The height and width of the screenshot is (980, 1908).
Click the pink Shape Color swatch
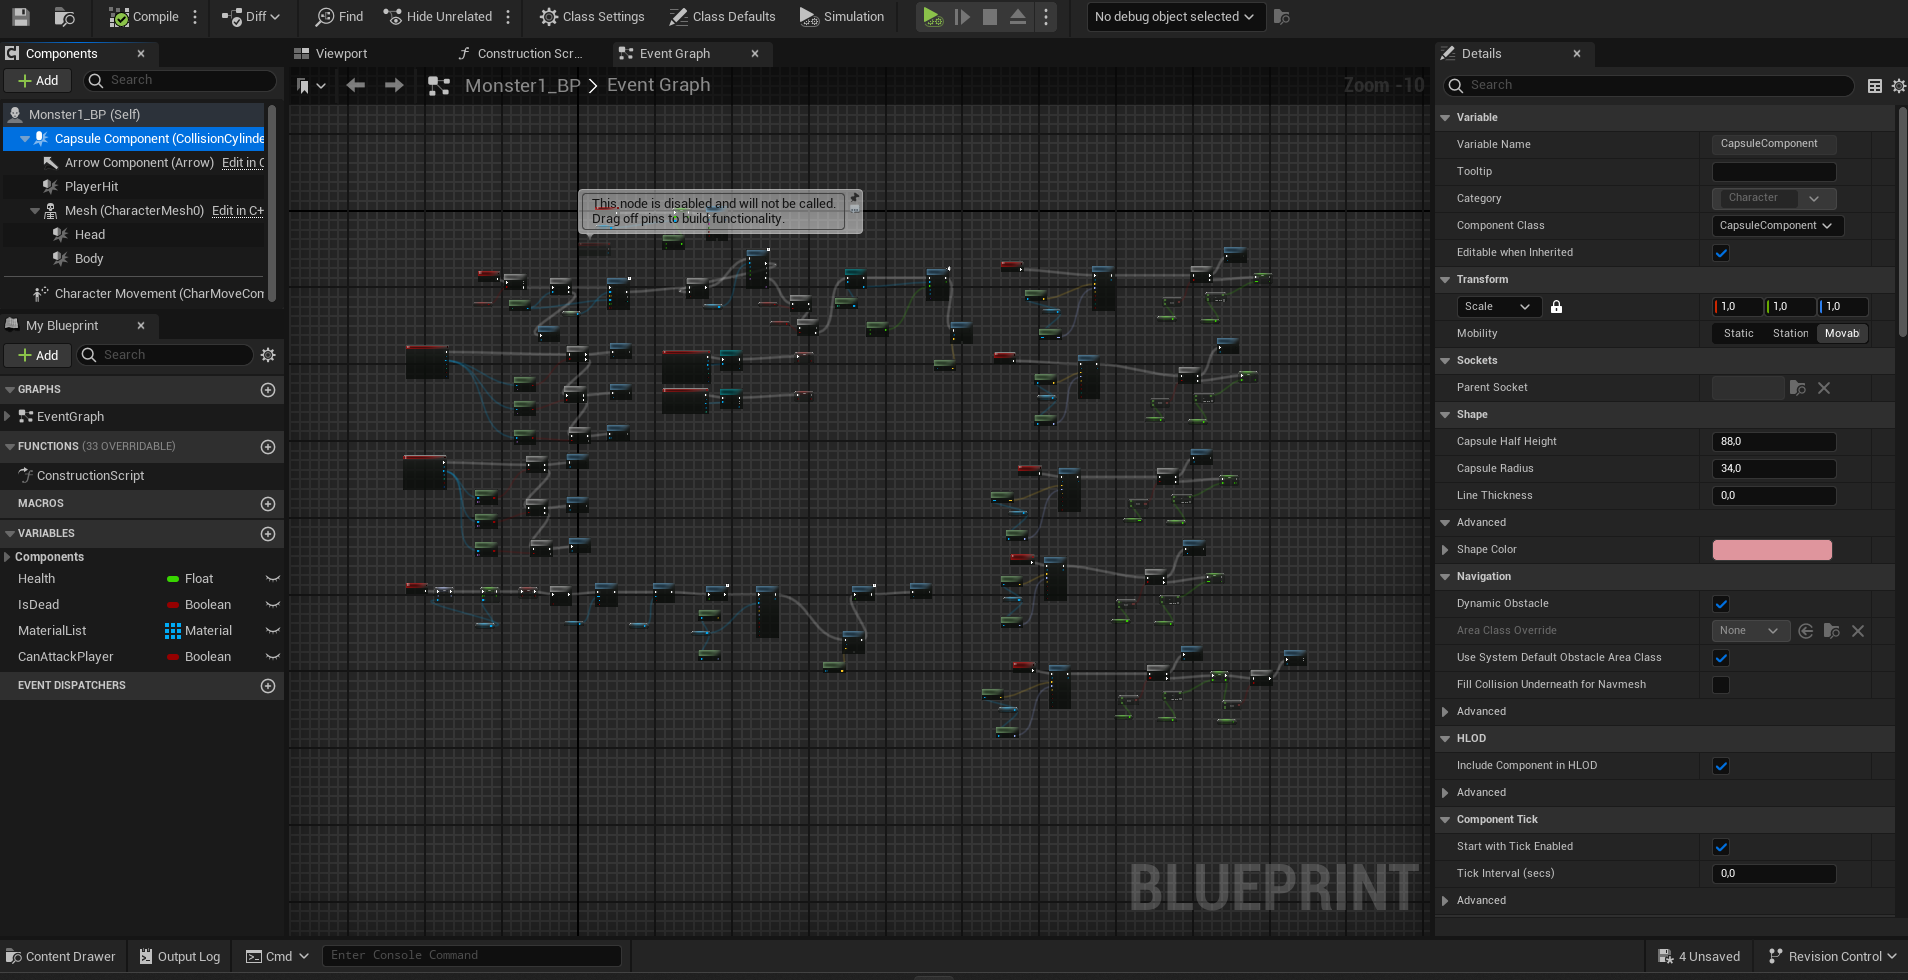pyautogui.click(x=1771, y=550)
